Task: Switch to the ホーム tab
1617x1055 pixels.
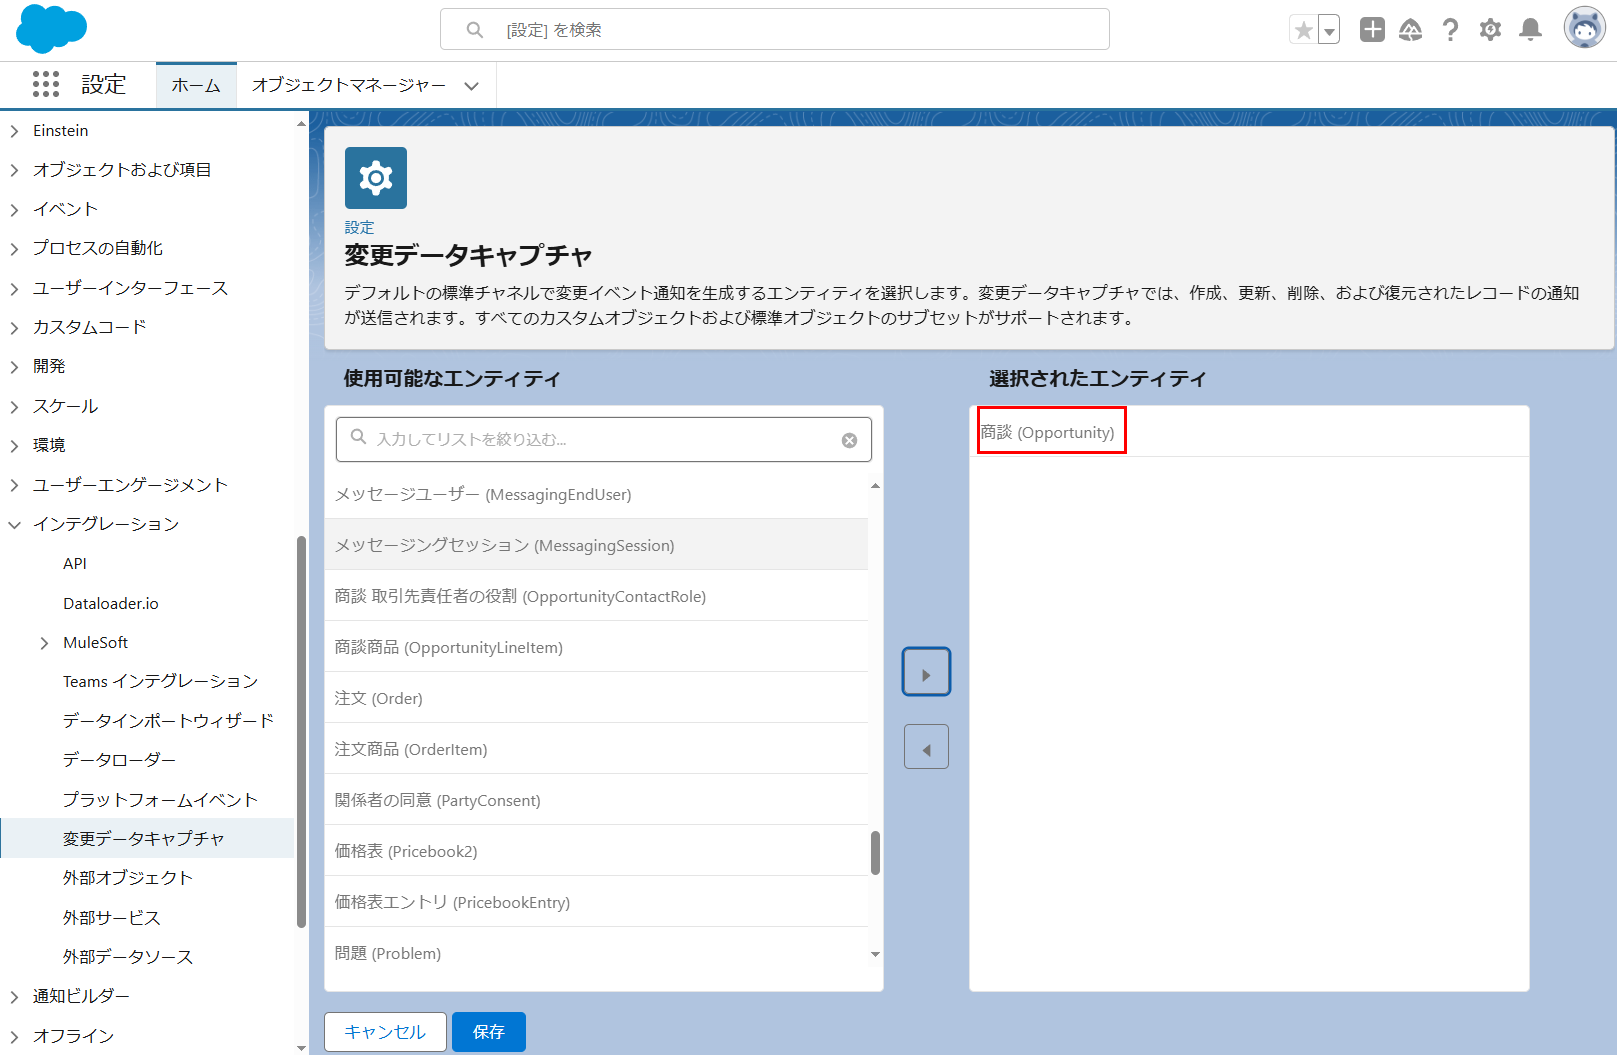Action: [x=196, y=85]
